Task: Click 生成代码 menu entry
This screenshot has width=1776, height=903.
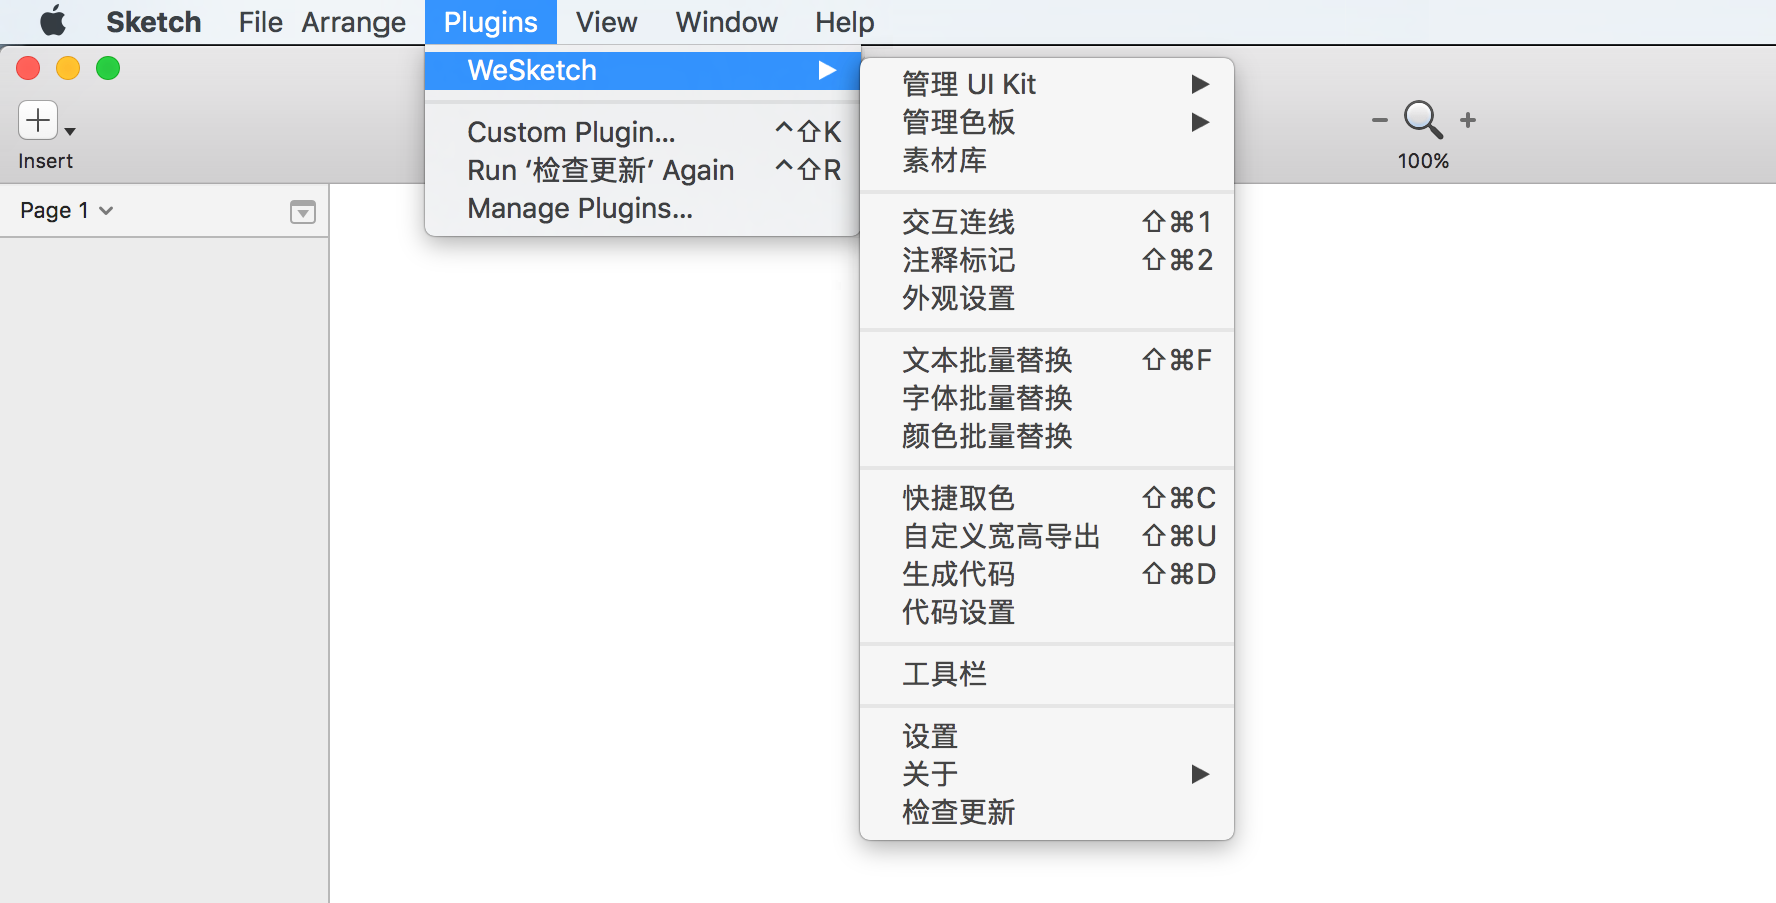Action: (x=958, y=574)
